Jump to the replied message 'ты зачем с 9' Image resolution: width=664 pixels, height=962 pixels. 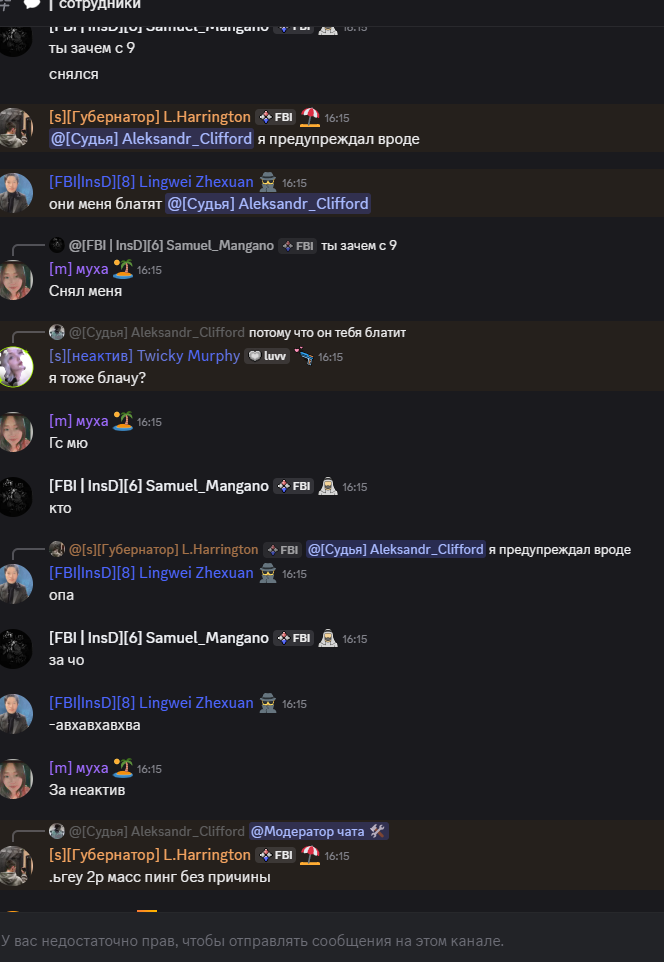click(359, 245)
